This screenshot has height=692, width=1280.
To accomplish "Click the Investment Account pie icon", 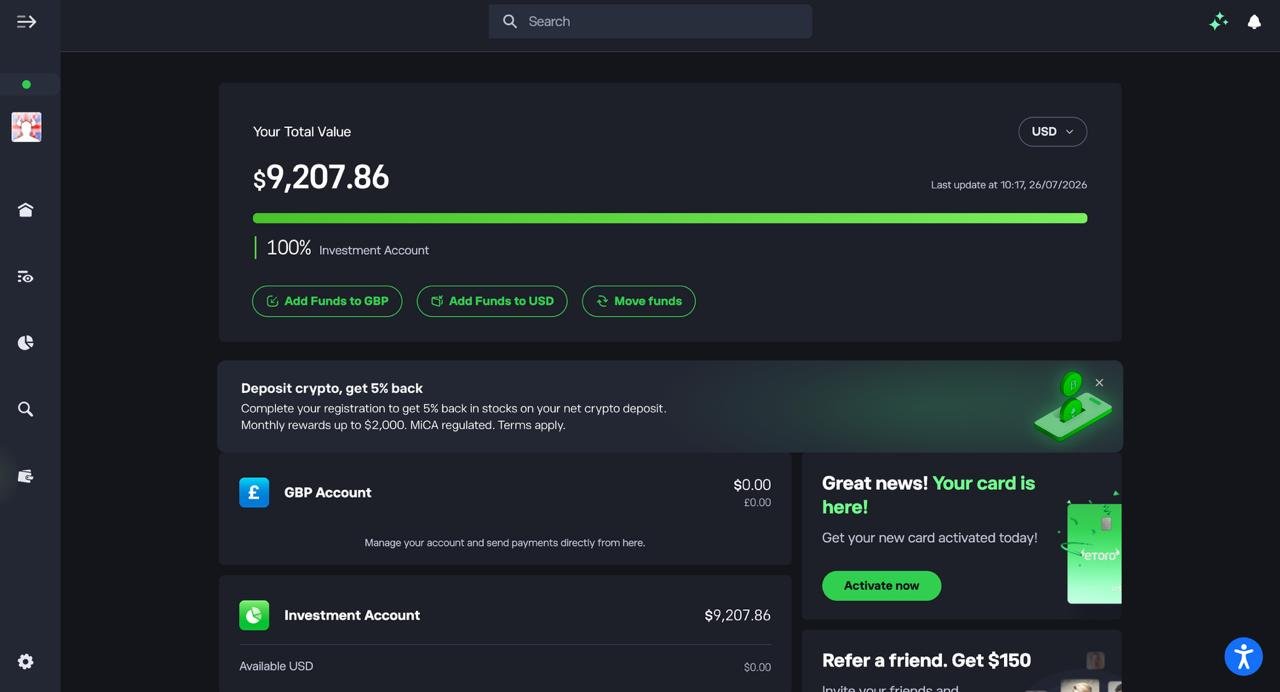I will point(254,615).
